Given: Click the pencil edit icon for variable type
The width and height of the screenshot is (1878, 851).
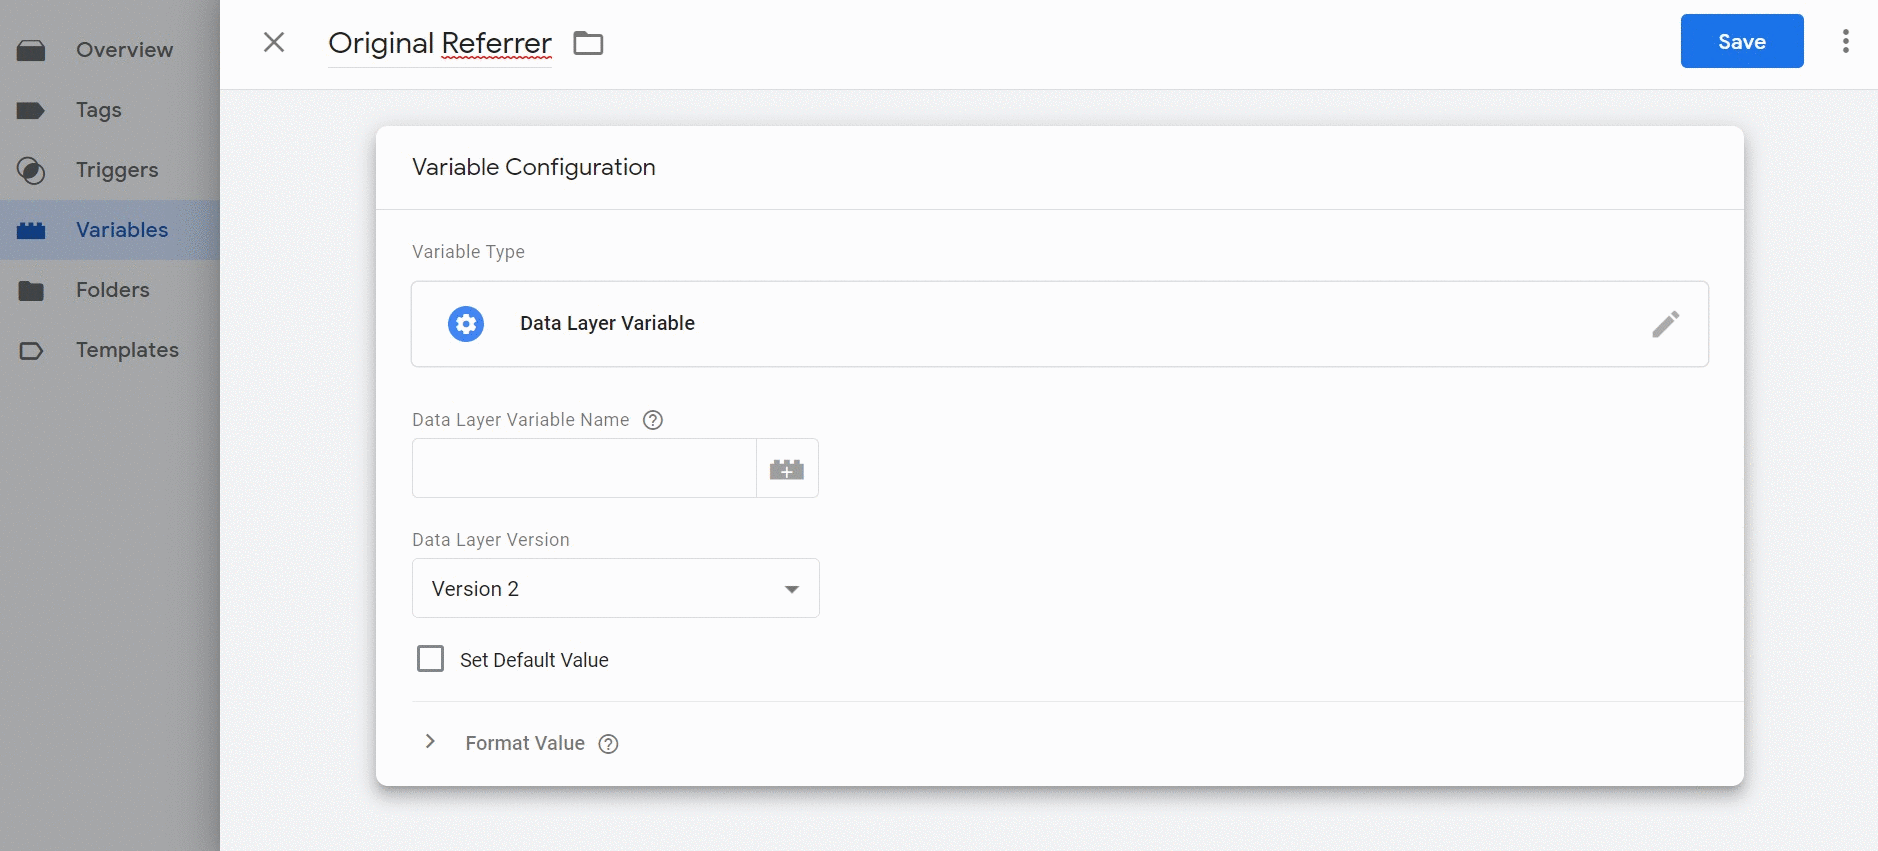Looking at the screenshot, I should [1665, 324].
